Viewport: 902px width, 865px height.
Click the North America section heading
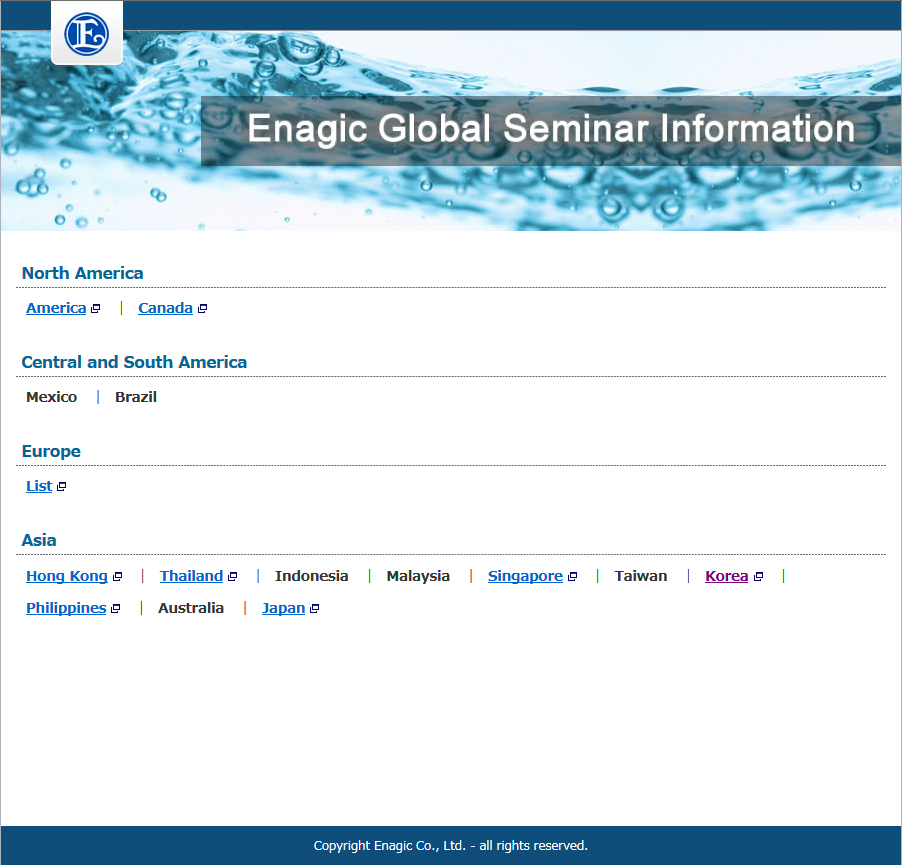pos(82,273)
